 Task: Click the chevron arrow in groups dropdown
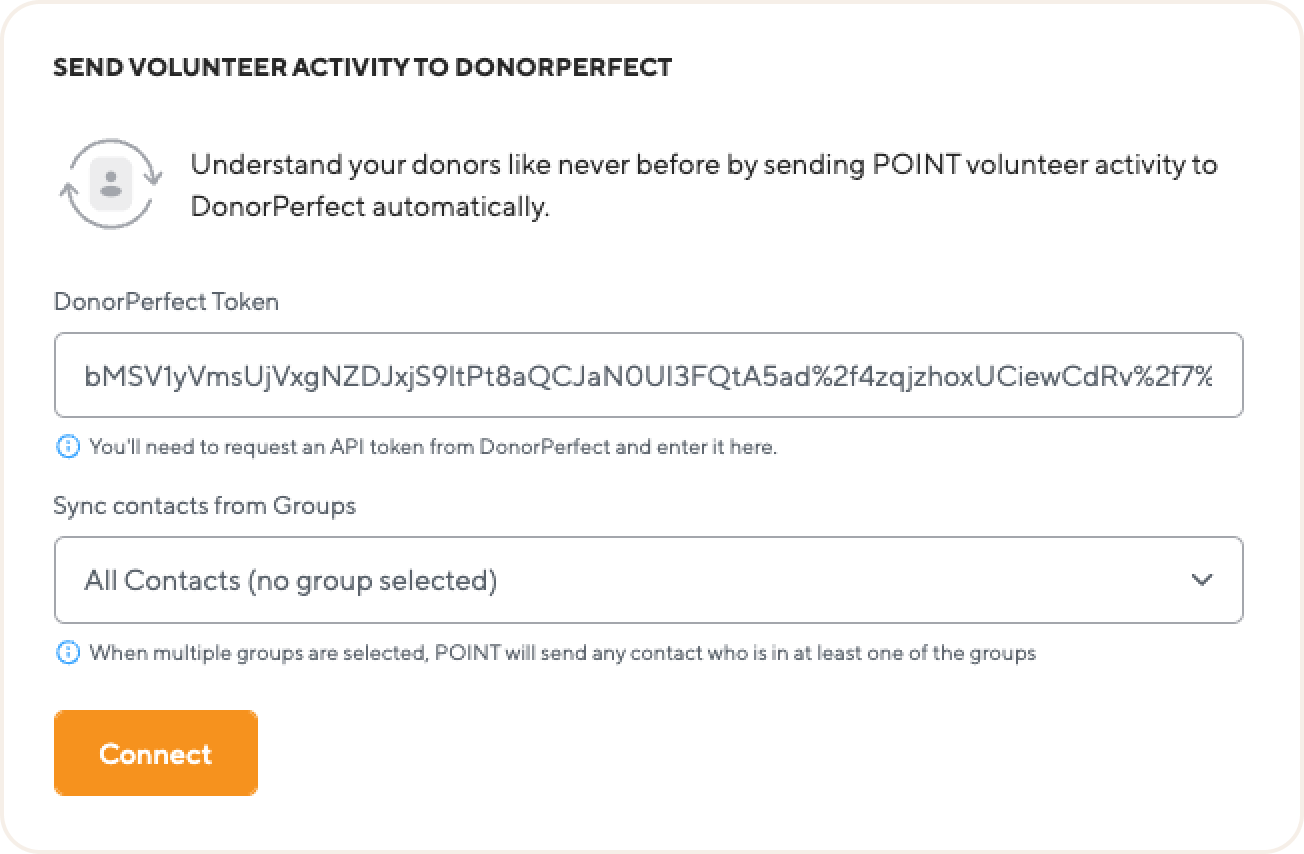[x=1202, y=580]
